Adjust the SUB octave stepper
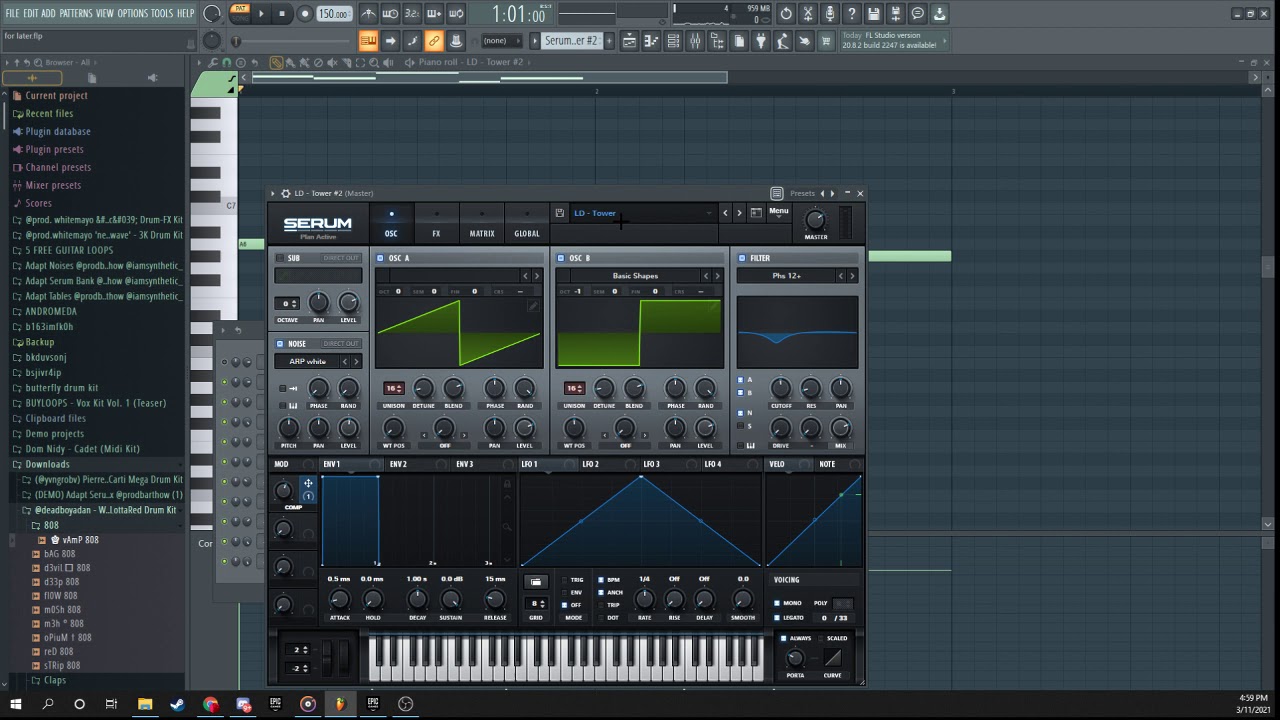Viewport: 1280px width, 720px height. pyautogui.click(x=288, y=303)
